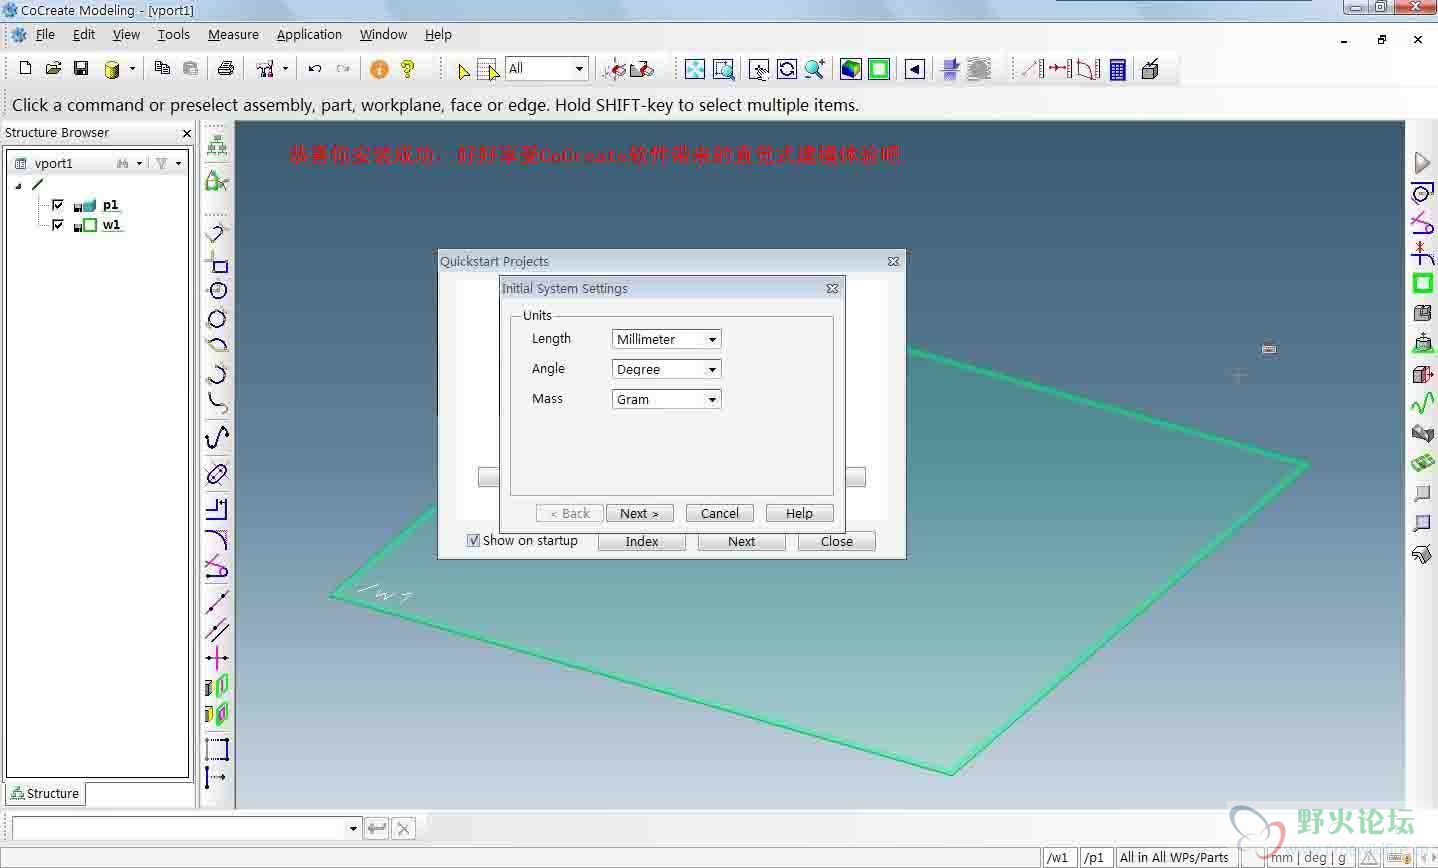1438x868 pixels.
Task: Click the 3D box edit icon
Action: click(x=1150, y=69)
